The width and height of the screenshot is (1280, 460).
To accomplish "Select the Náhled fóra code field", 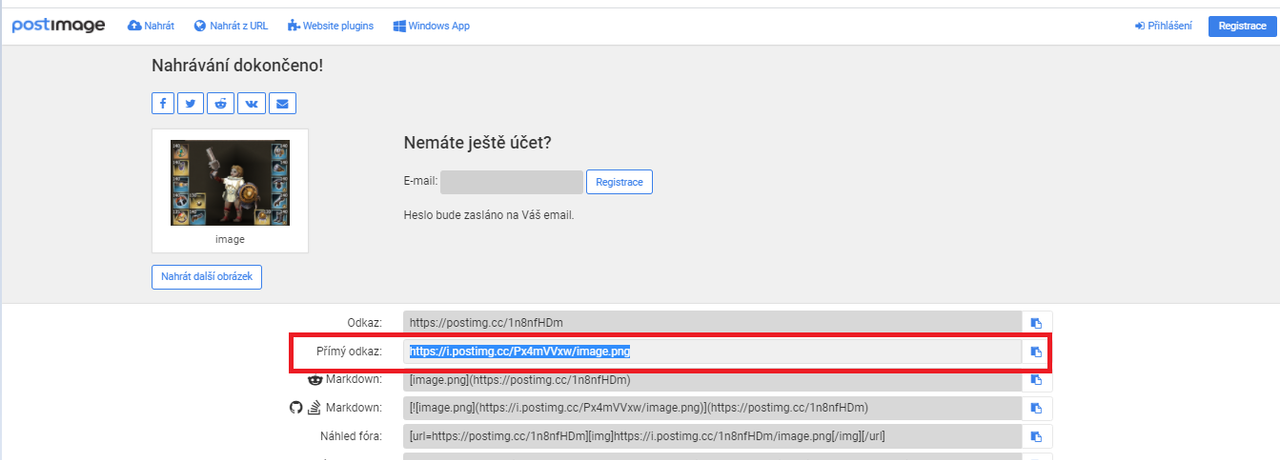I will point(712,437).
